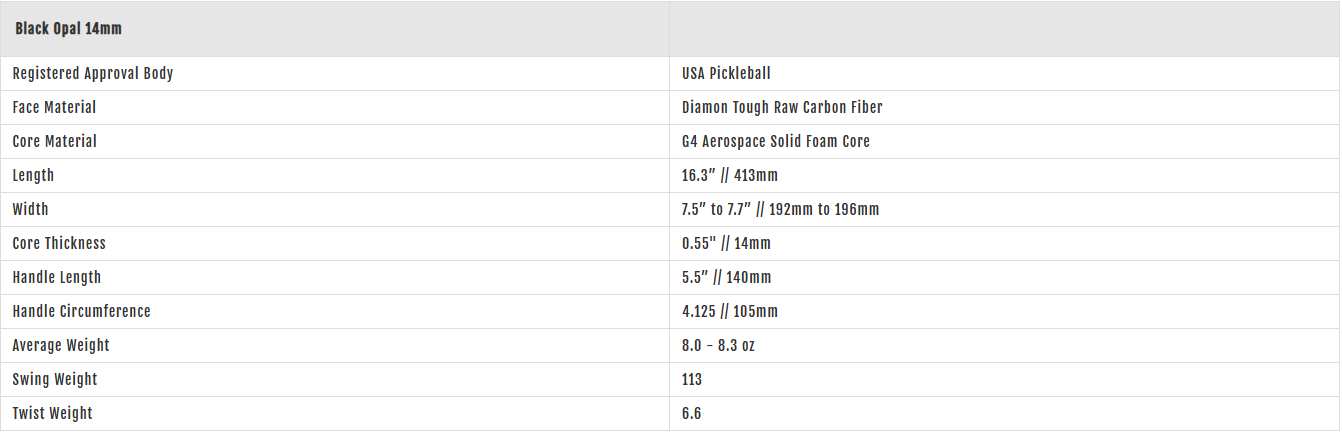The image size is (1342, 433).
Task: Select the "Core Thickness" row label
Action: (59, 243)
